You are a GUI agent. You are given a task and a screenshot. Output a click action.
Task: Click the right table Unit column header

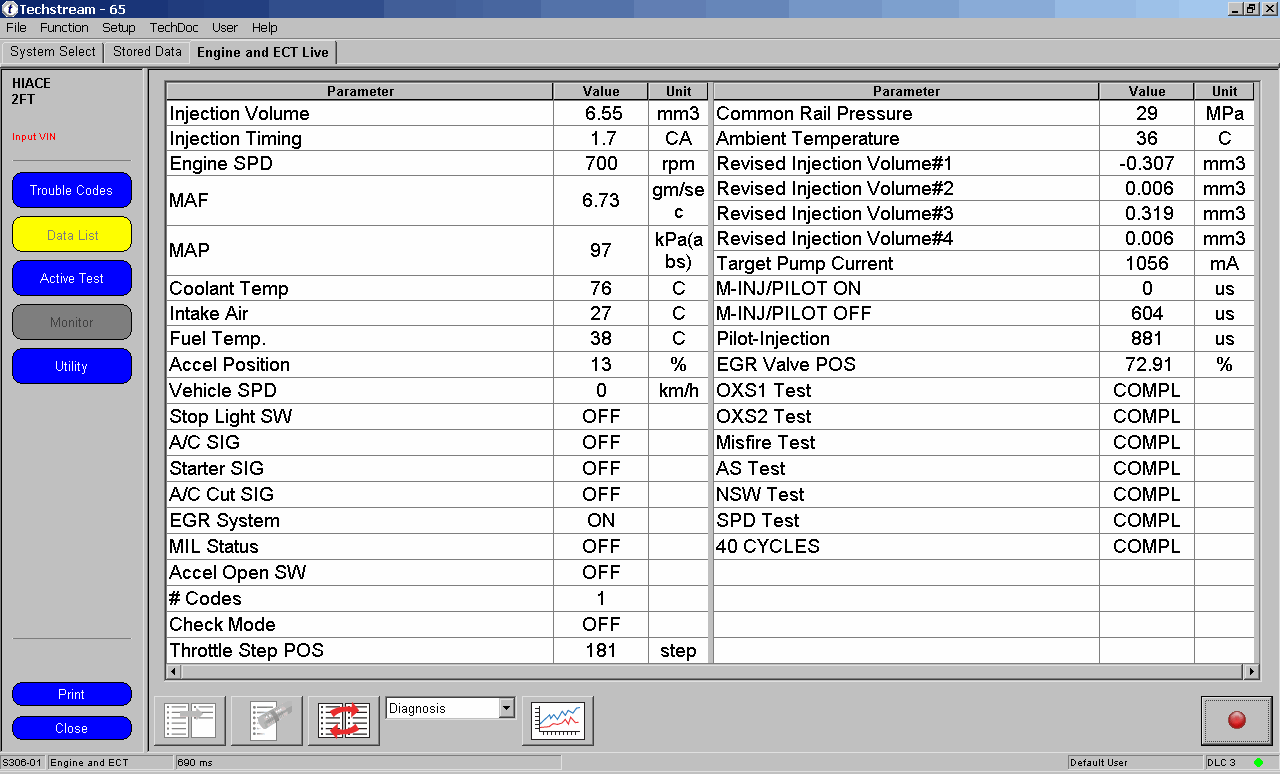1225,91
